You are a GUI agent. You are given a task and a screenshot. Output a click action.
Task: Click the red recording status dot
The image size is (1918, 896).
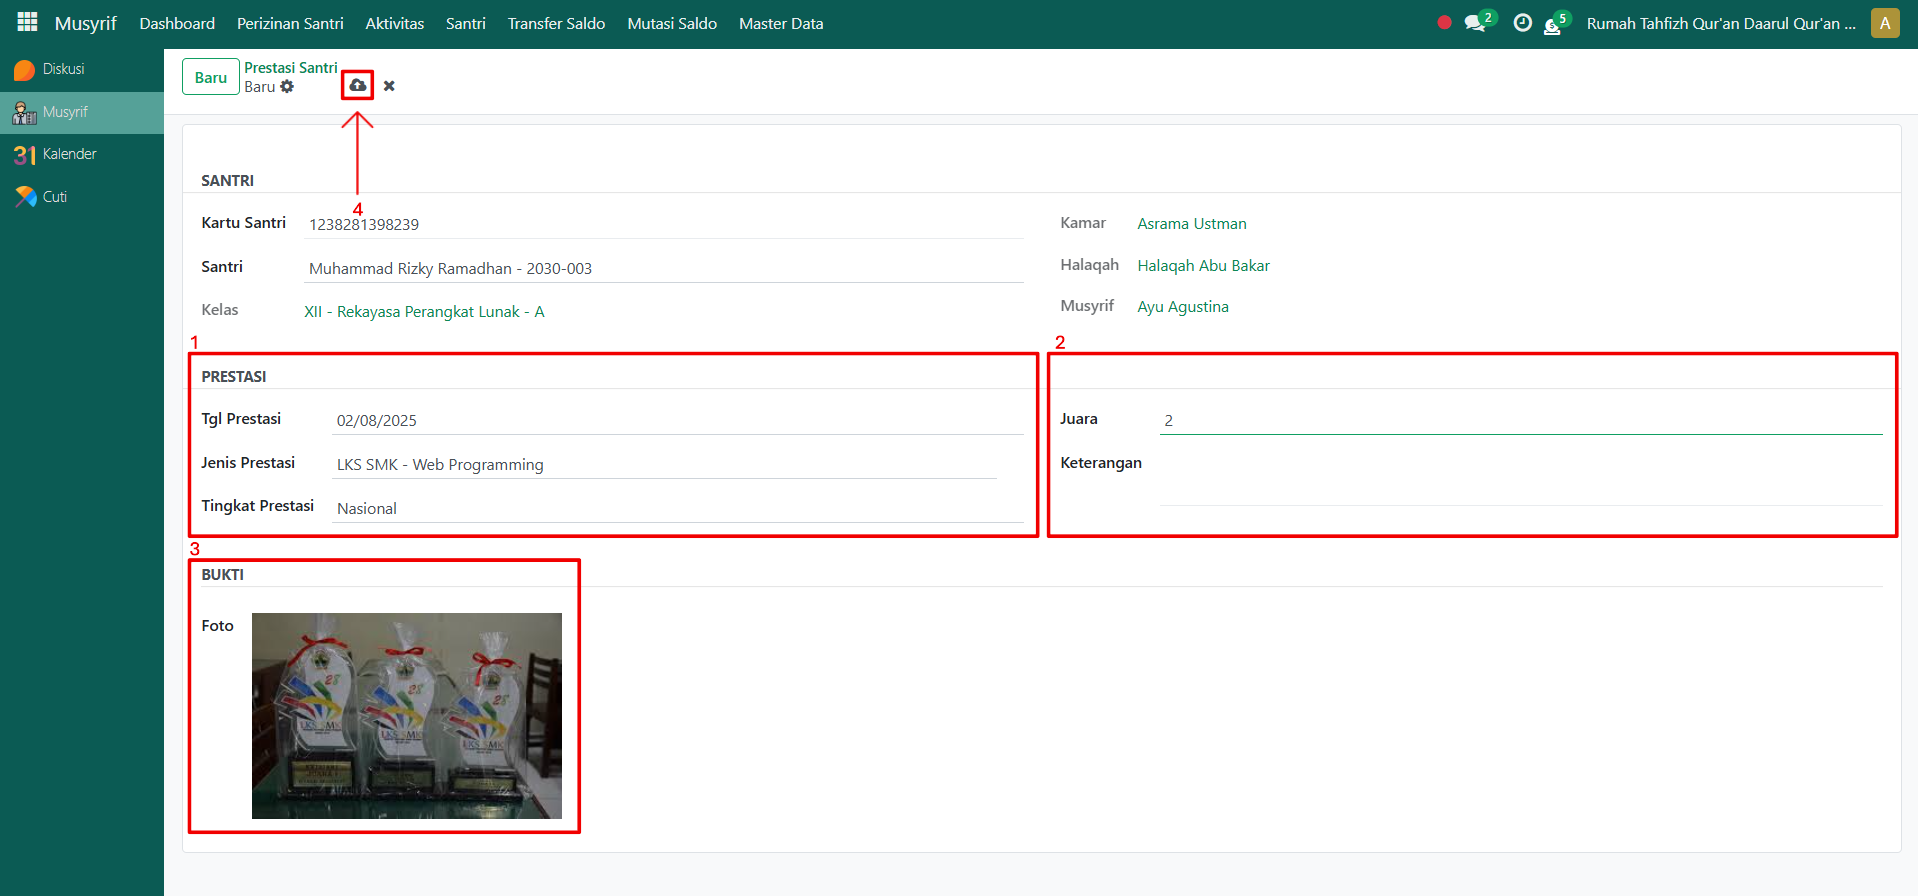coord(1444,23)
